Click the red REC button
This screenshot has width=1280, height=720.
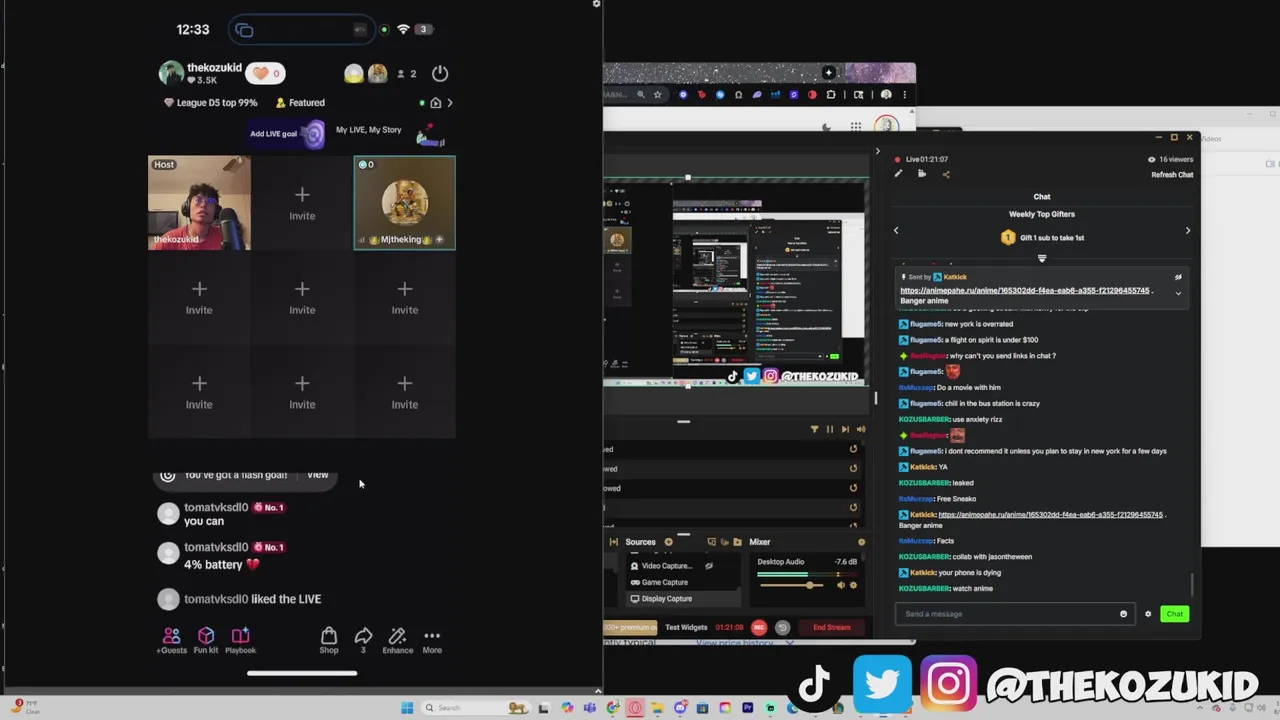759,627
